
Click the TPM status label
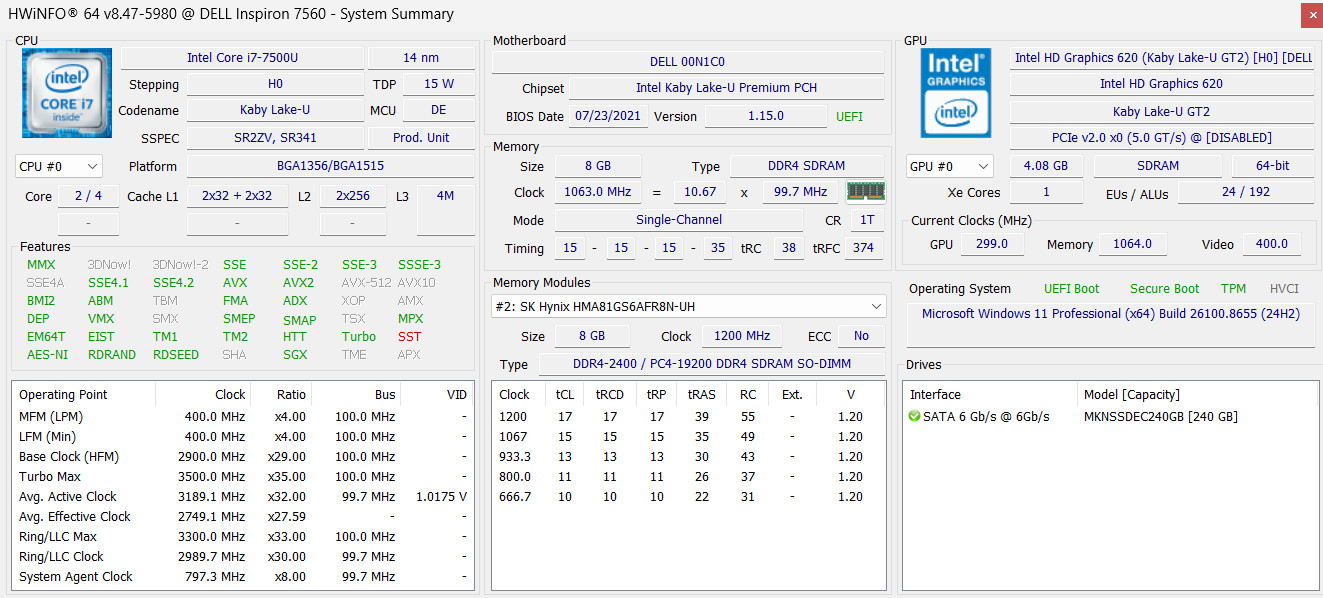coord(1234,289)
